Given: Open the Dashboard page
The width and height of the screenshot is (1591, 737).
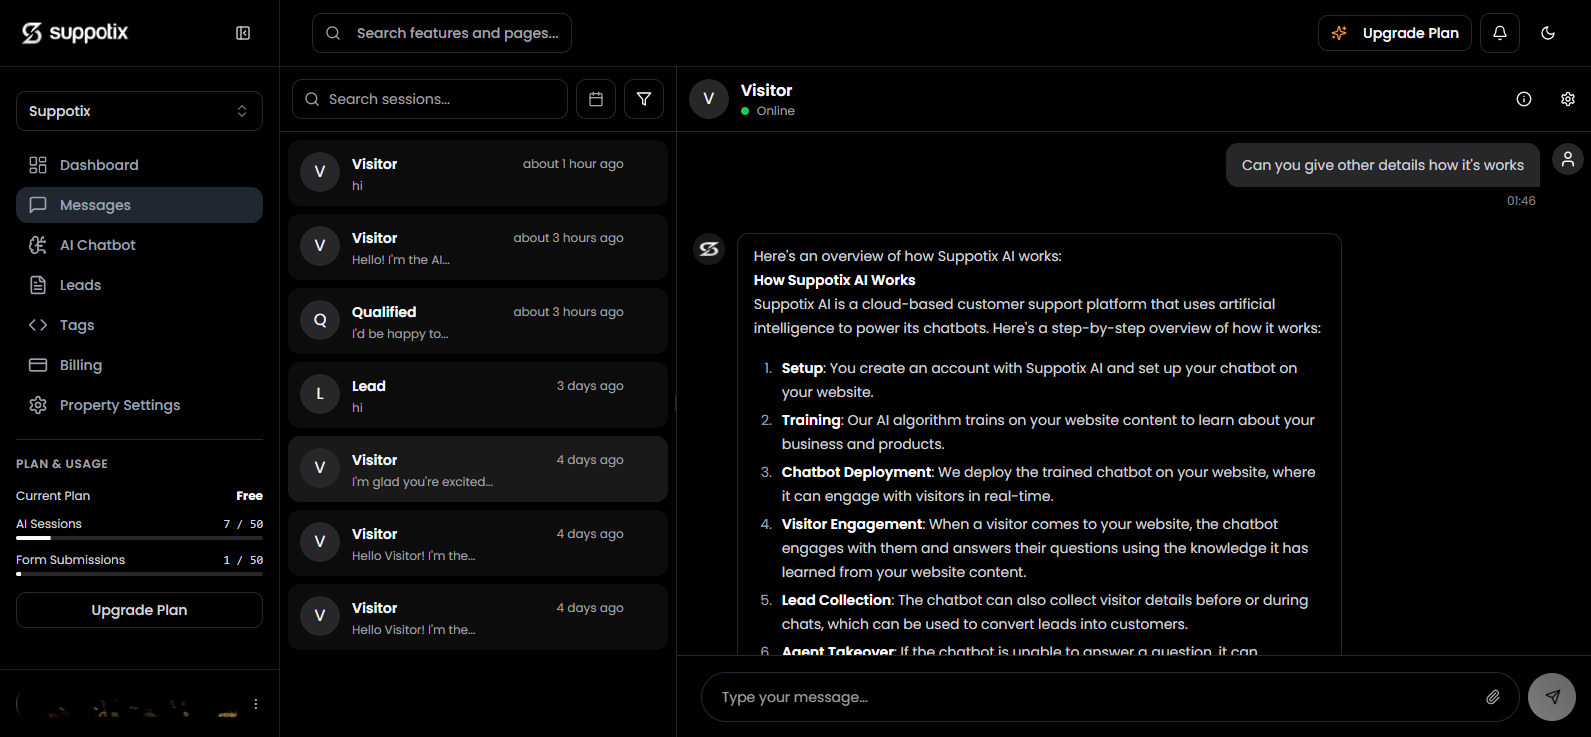Looking at the screenshot, I should click(x=139, y=165).
